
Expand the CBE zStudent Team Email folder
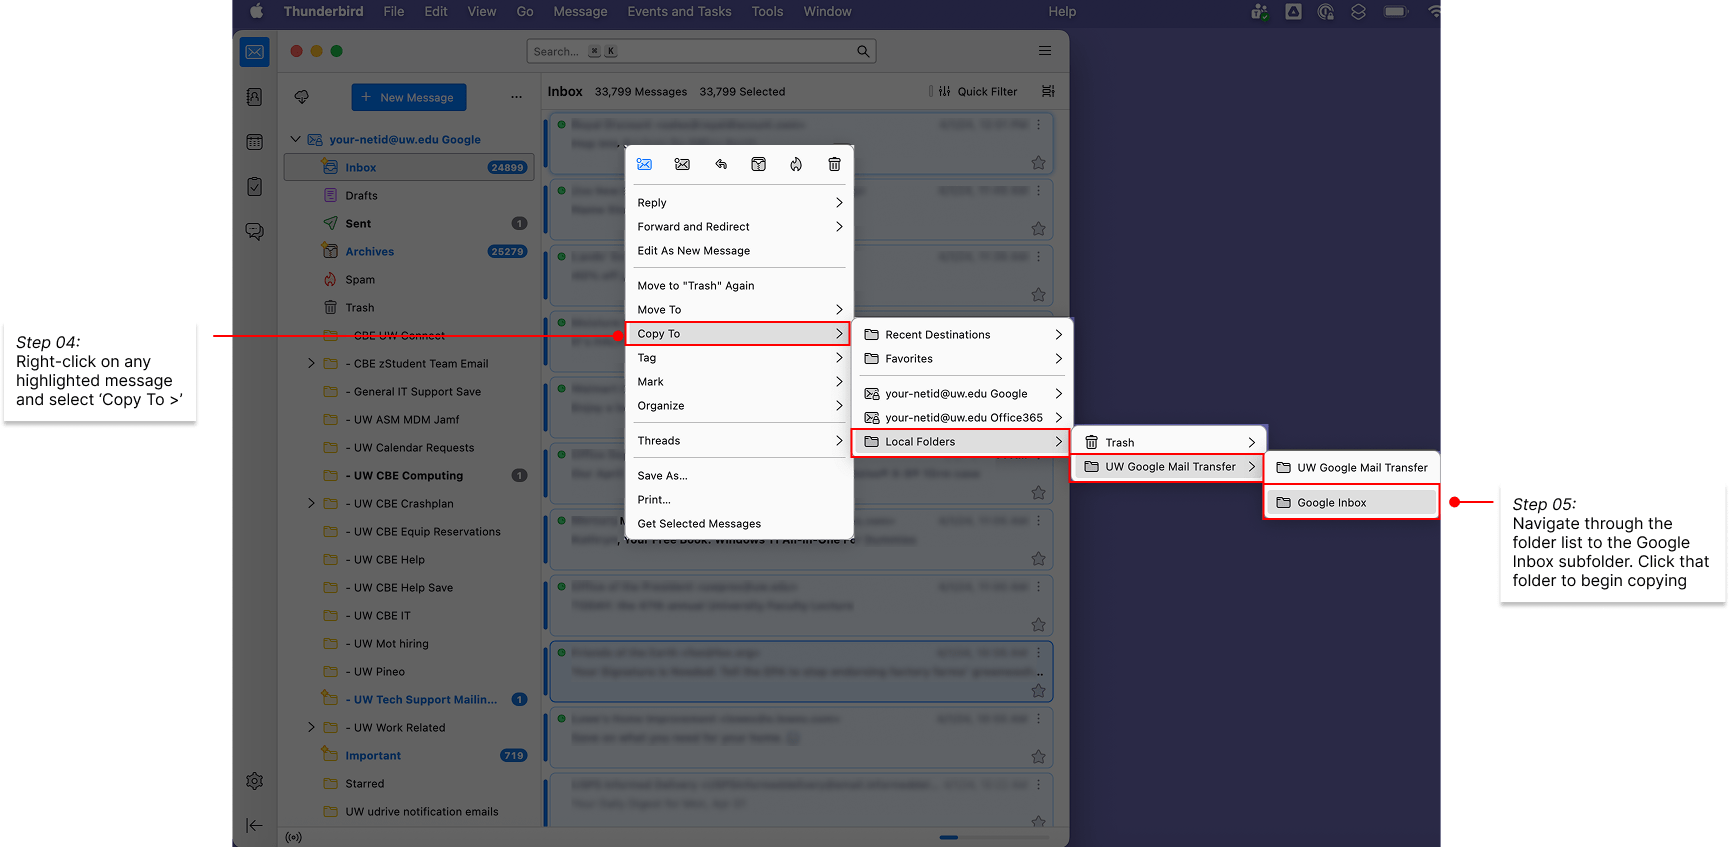311,363
